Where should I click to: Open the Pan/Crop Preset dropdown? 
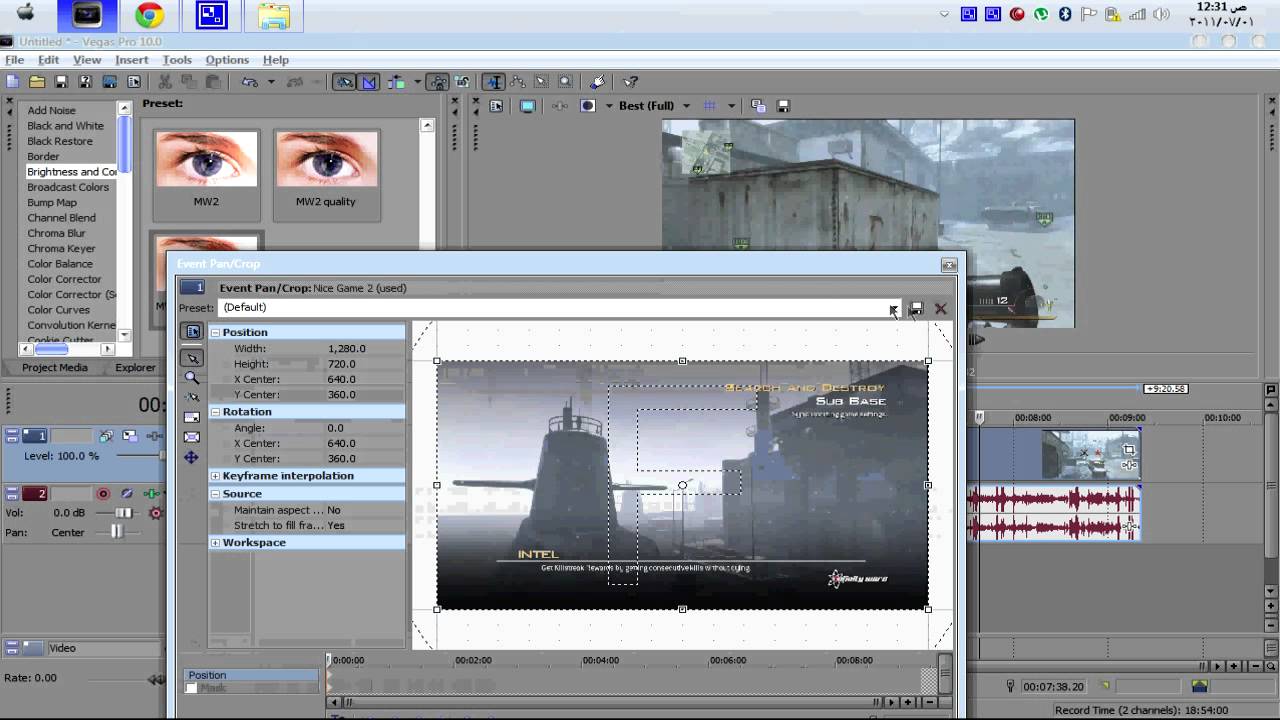[x=894, y=308]
